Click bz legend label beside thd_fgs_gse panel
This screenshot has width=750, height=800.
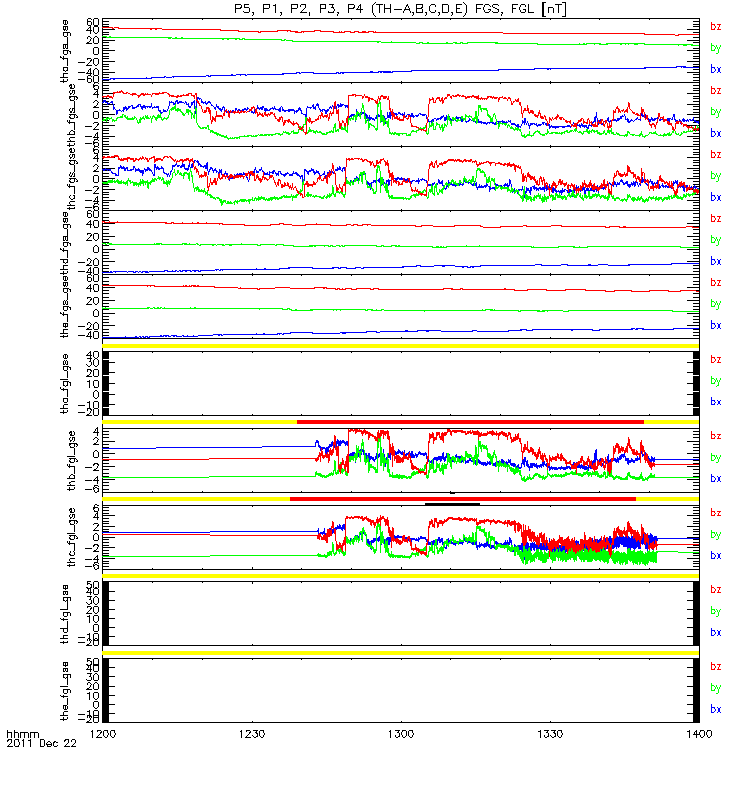tap(715, 218)
